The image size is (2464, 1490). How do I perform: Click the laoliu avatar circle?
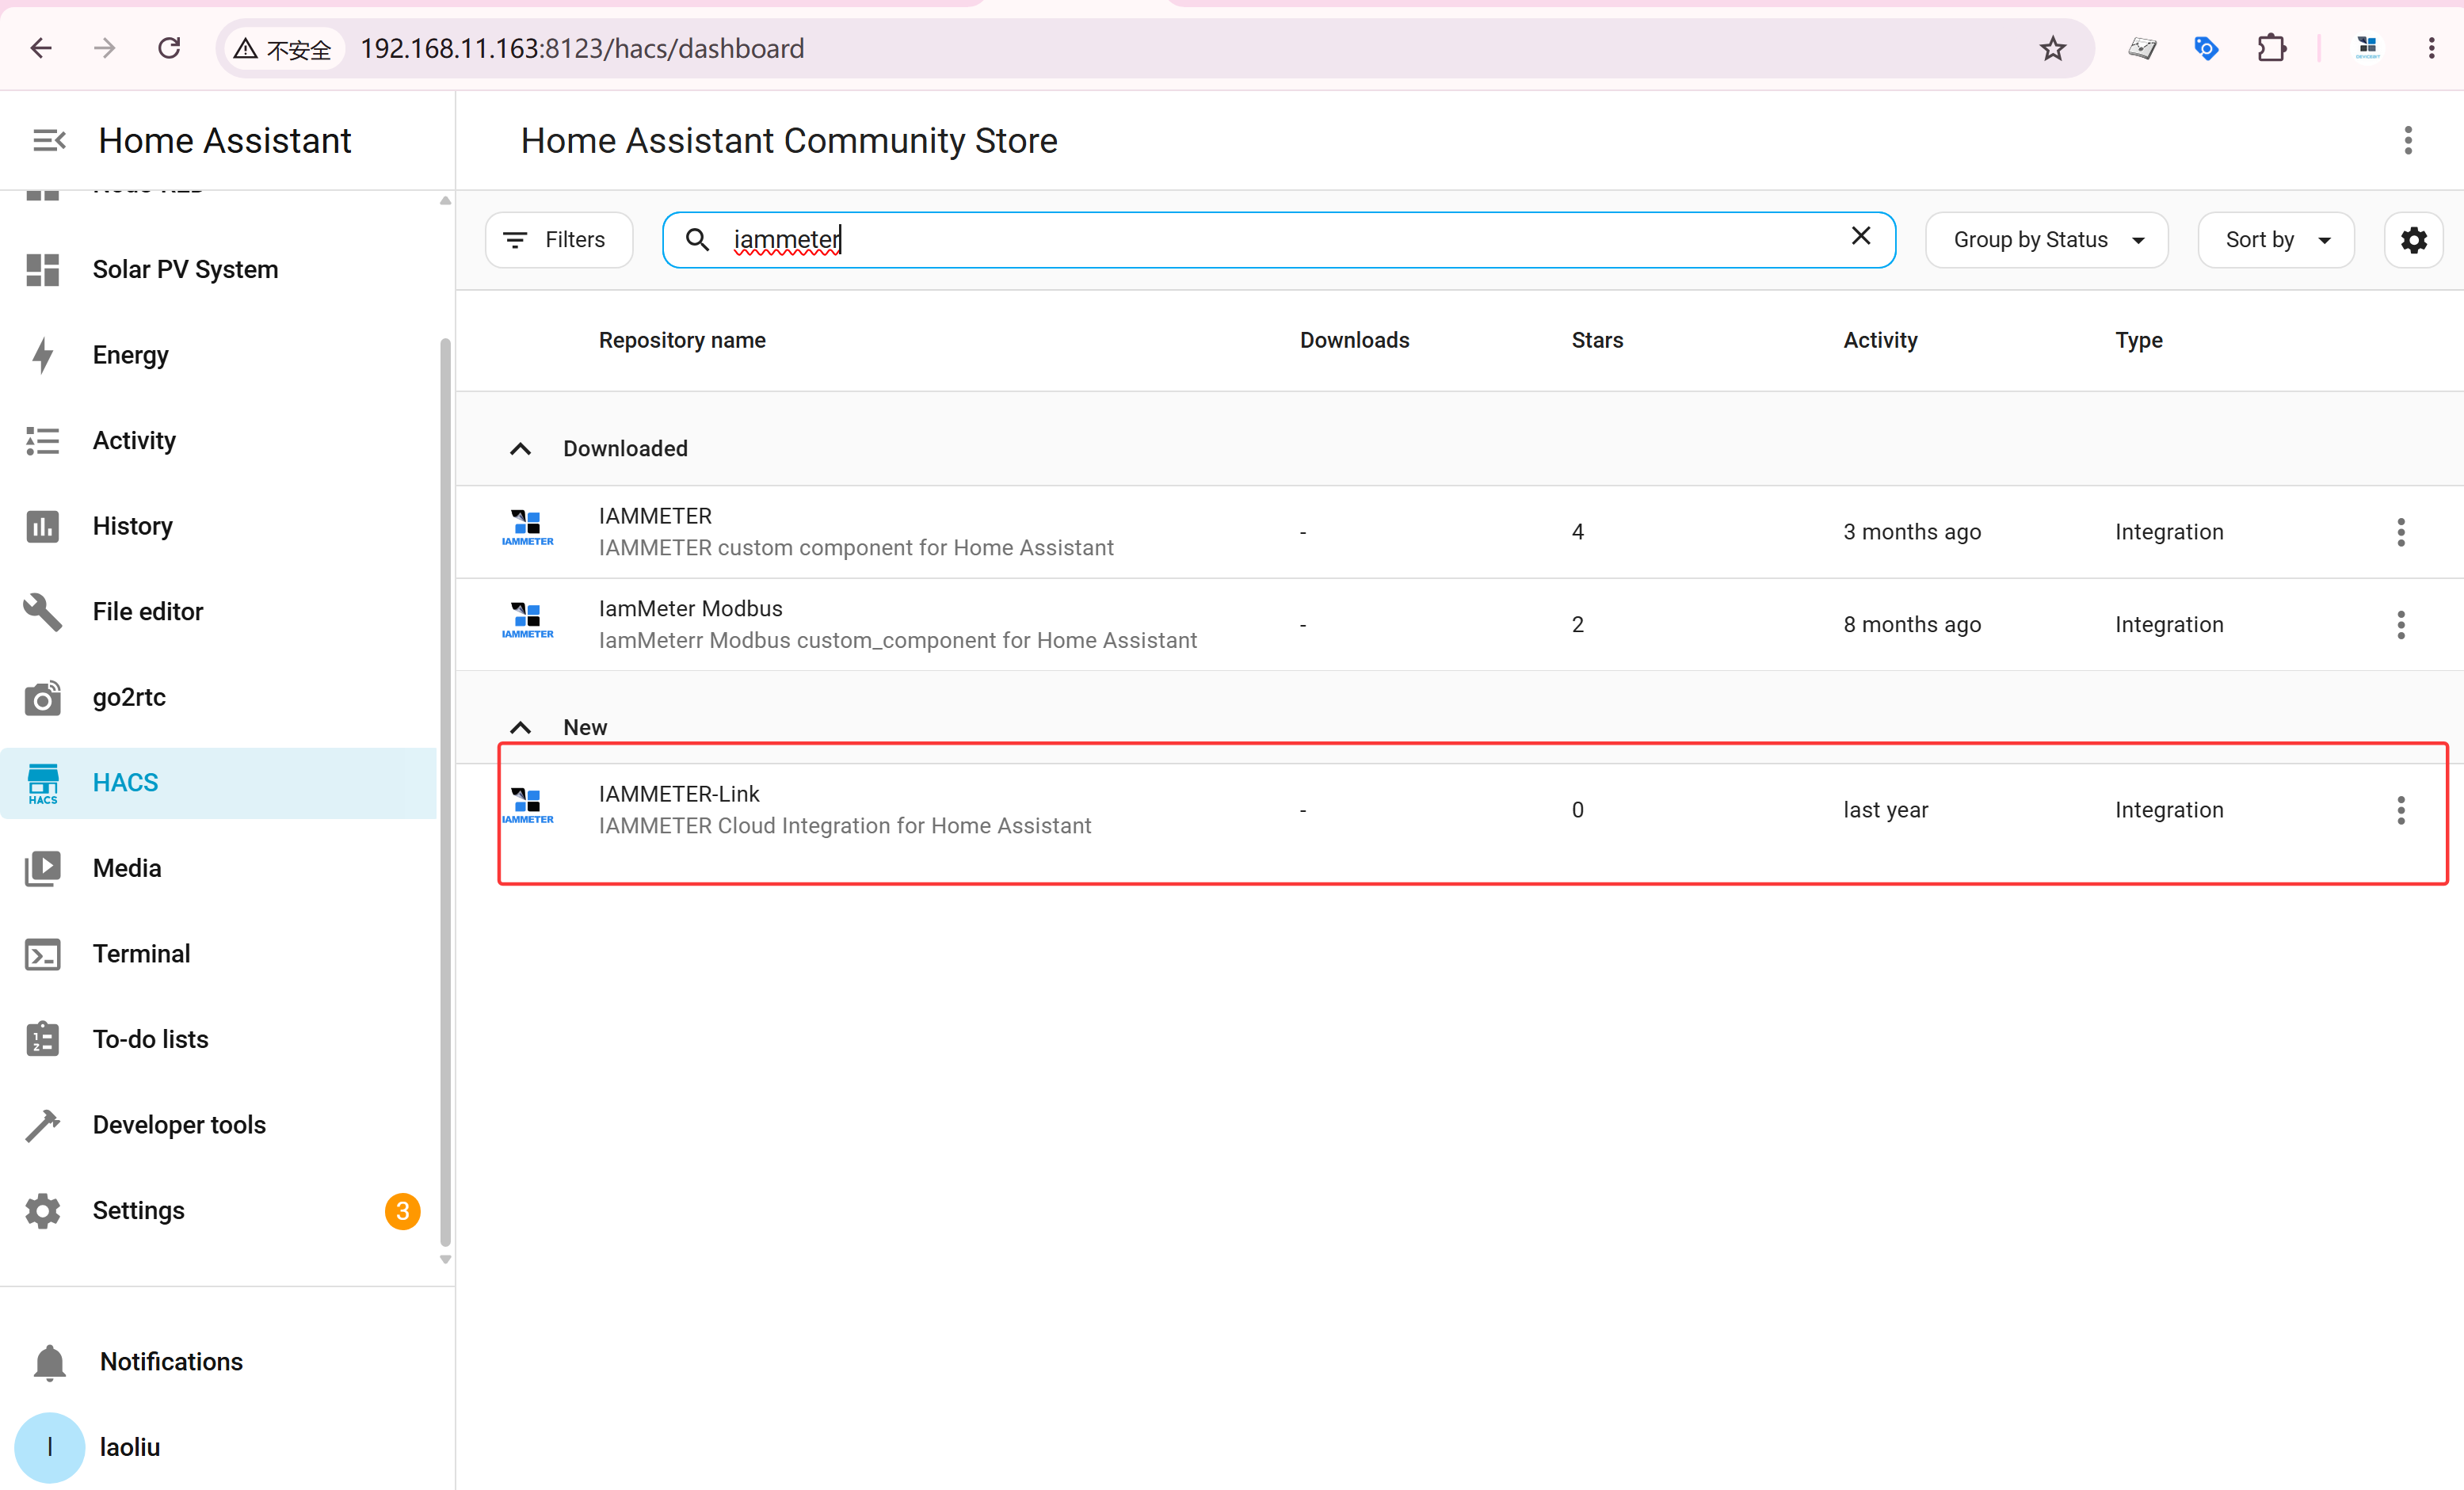pyautogui.click(x=49, y=1447)
